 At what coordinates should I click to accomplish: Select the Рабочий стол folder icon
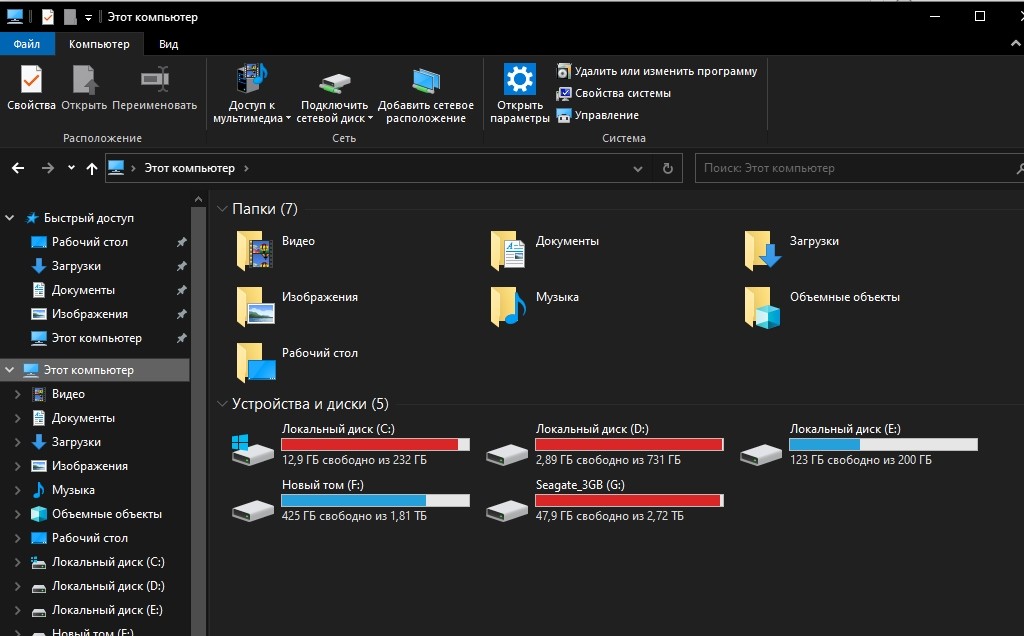(x=255, y=362)
